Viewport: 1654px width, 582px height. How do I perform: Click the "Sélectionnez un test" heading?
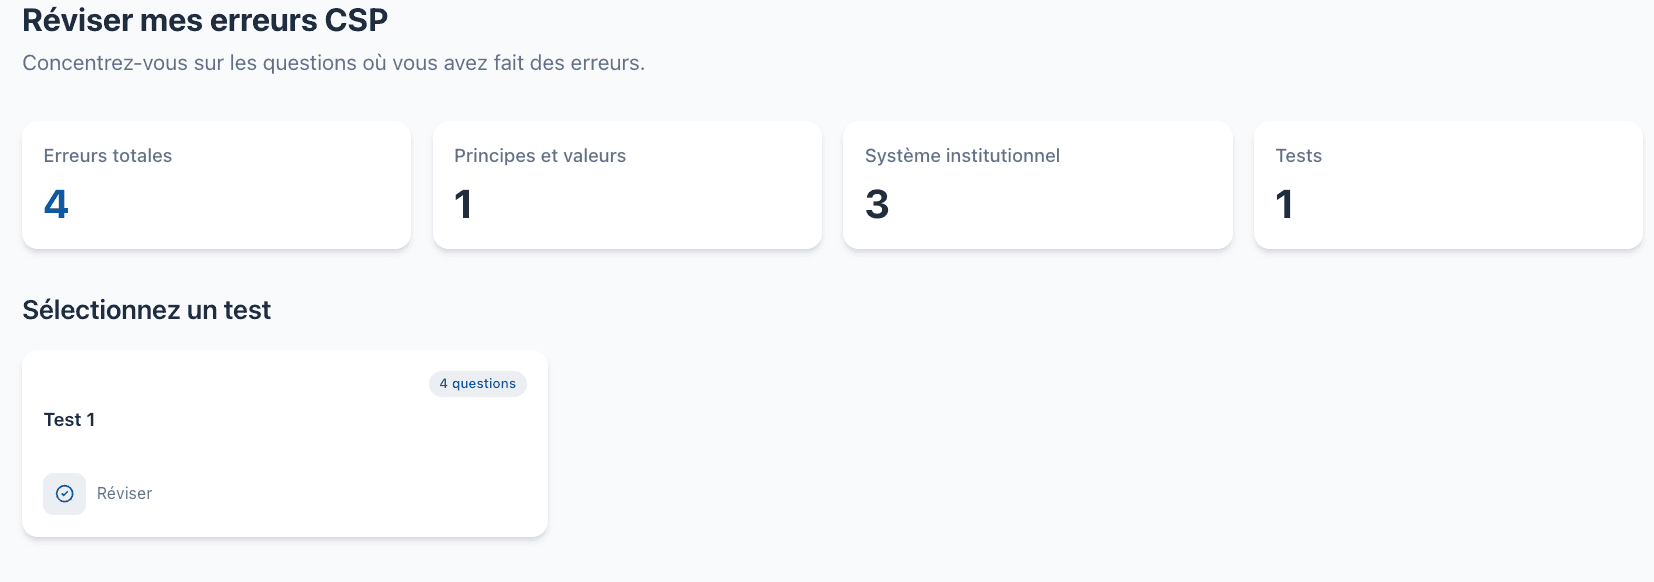pos(145,310)
